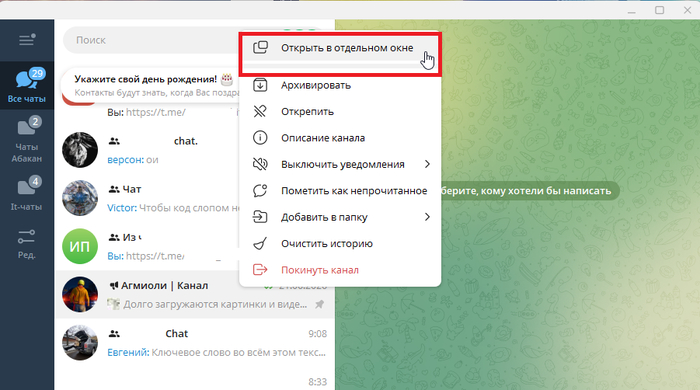Click the muted speaker icon
700x390 pixels.
(260, 164)
